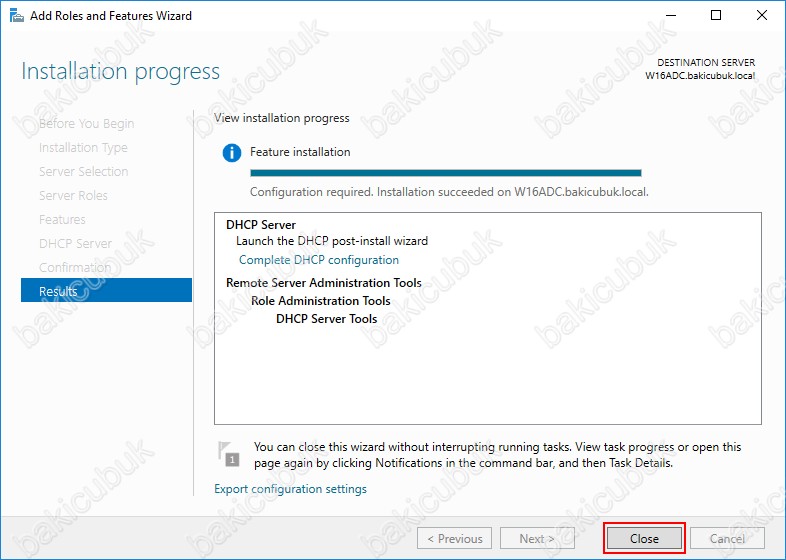786x560 pixels.
Task: Open the Complete DHCP configuration link
Action: pos(318,260)
